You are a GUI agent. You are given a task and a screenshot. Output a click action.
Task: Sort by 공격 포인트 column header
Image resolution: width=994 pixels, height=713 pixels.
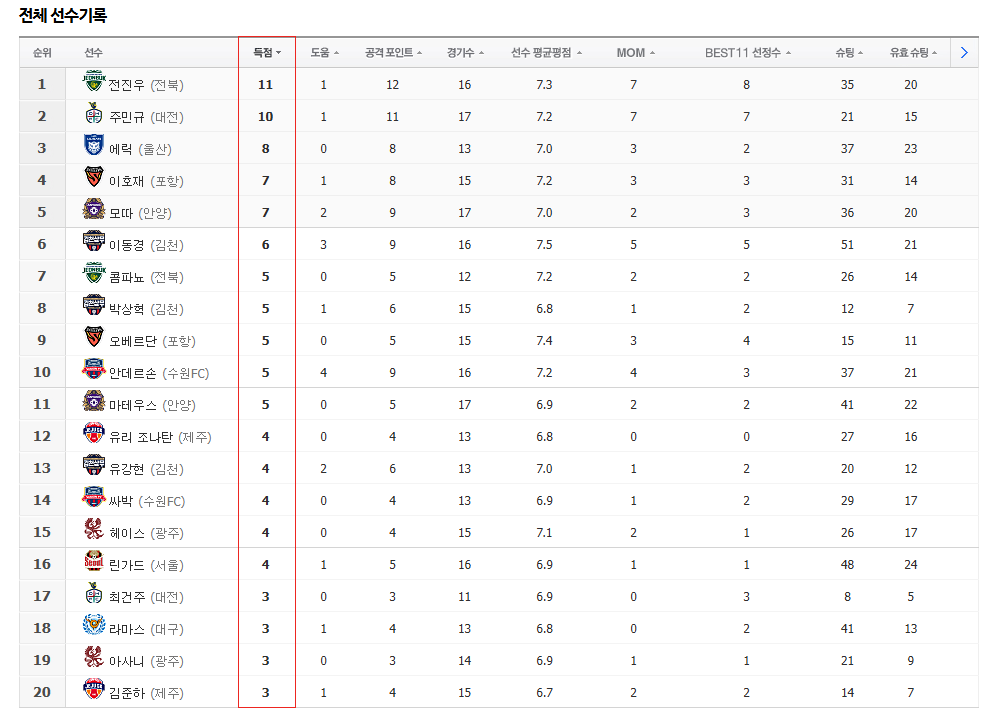pyautogui.click(x=393, y=52)
